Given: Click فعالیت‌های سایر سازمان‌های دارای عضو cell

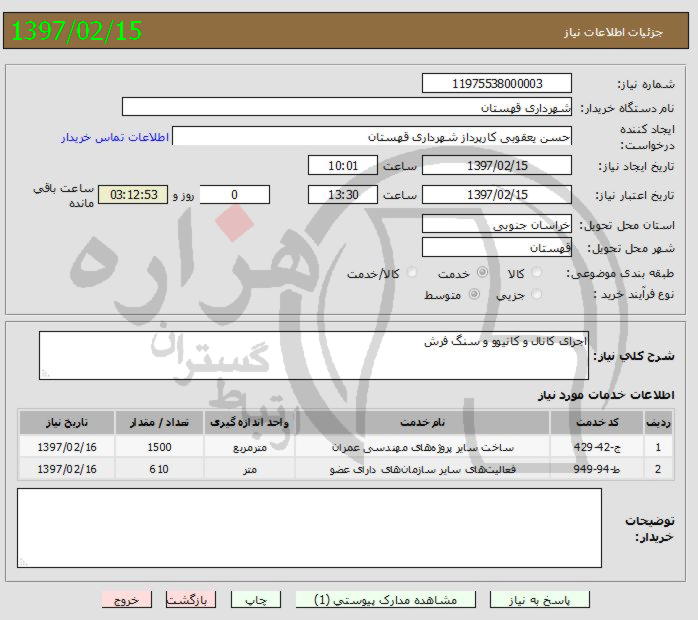Looking at the screenshot, I should click(x=422, y=469).
